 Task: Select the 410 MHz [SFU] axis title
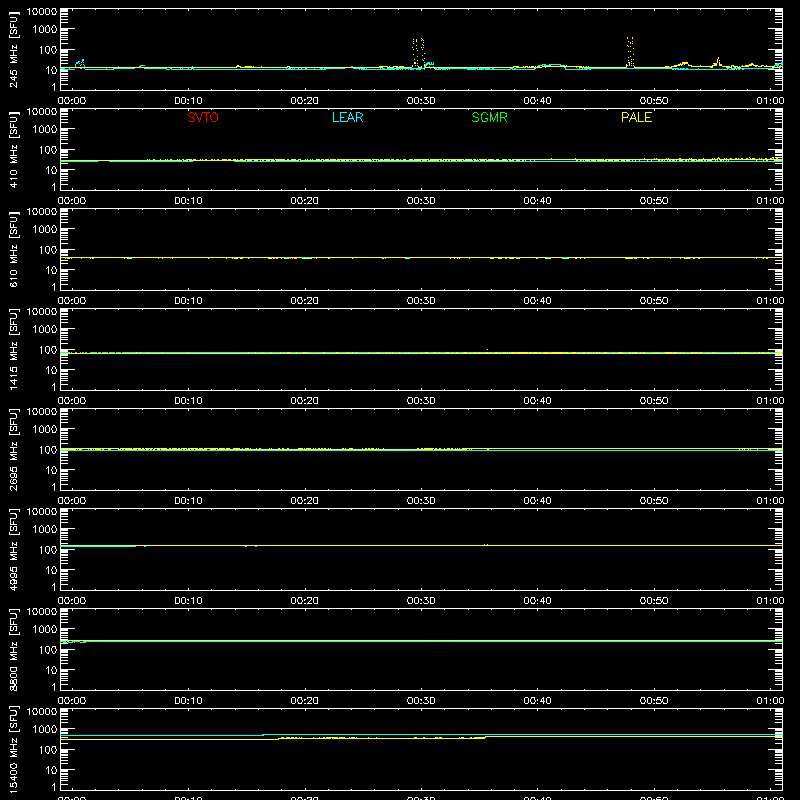pyautogui.click(x=14, y=150)
